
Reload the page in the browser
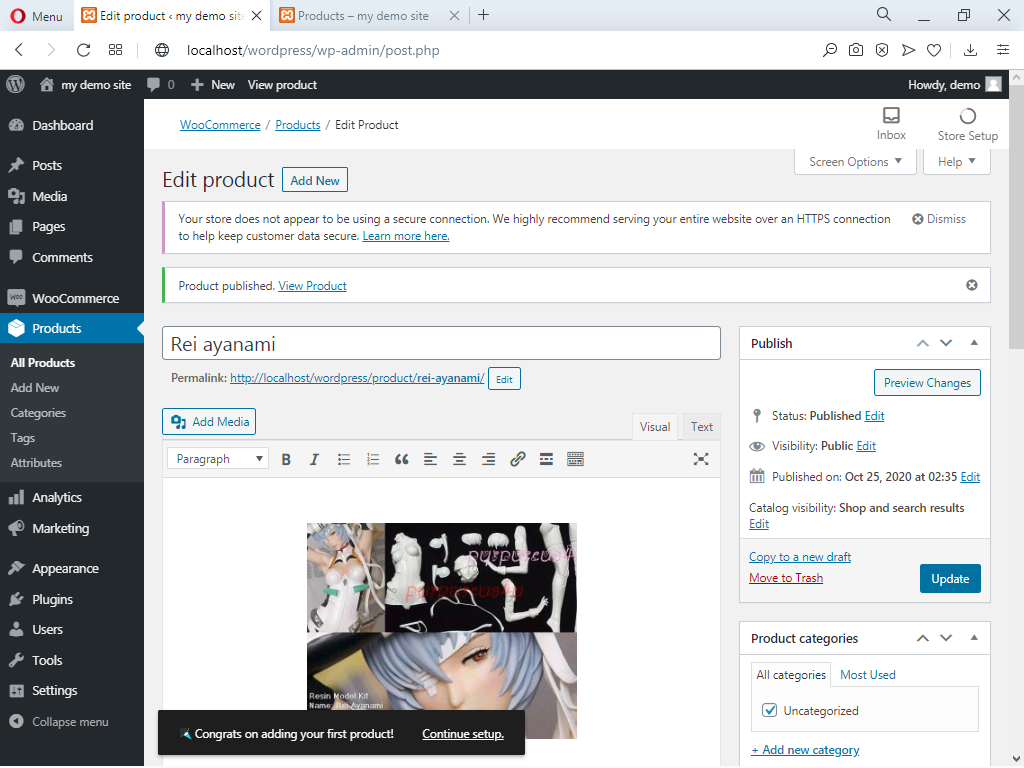84,50
